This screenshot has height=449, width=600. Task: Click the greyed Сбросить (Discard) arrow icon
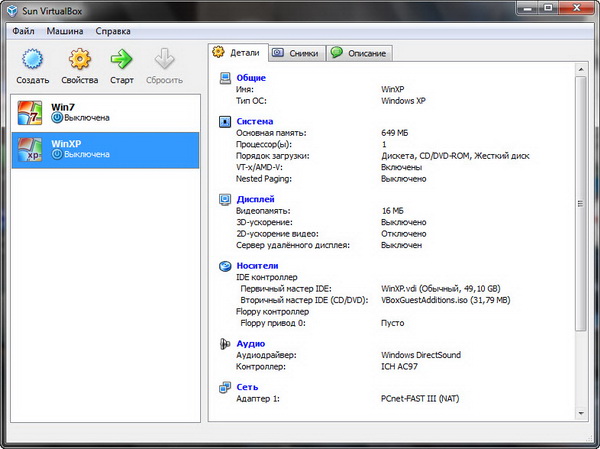(164, 59)
